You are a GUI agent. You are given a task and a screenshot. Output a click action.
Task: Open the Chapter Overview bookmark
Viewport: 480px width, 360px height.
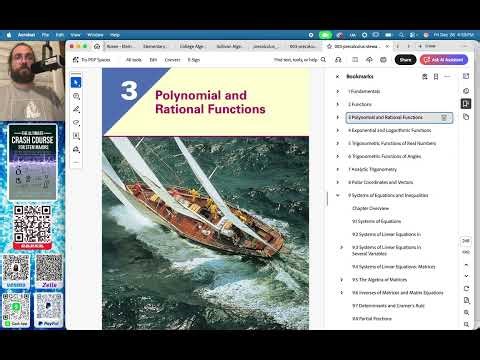click(370, 208)
